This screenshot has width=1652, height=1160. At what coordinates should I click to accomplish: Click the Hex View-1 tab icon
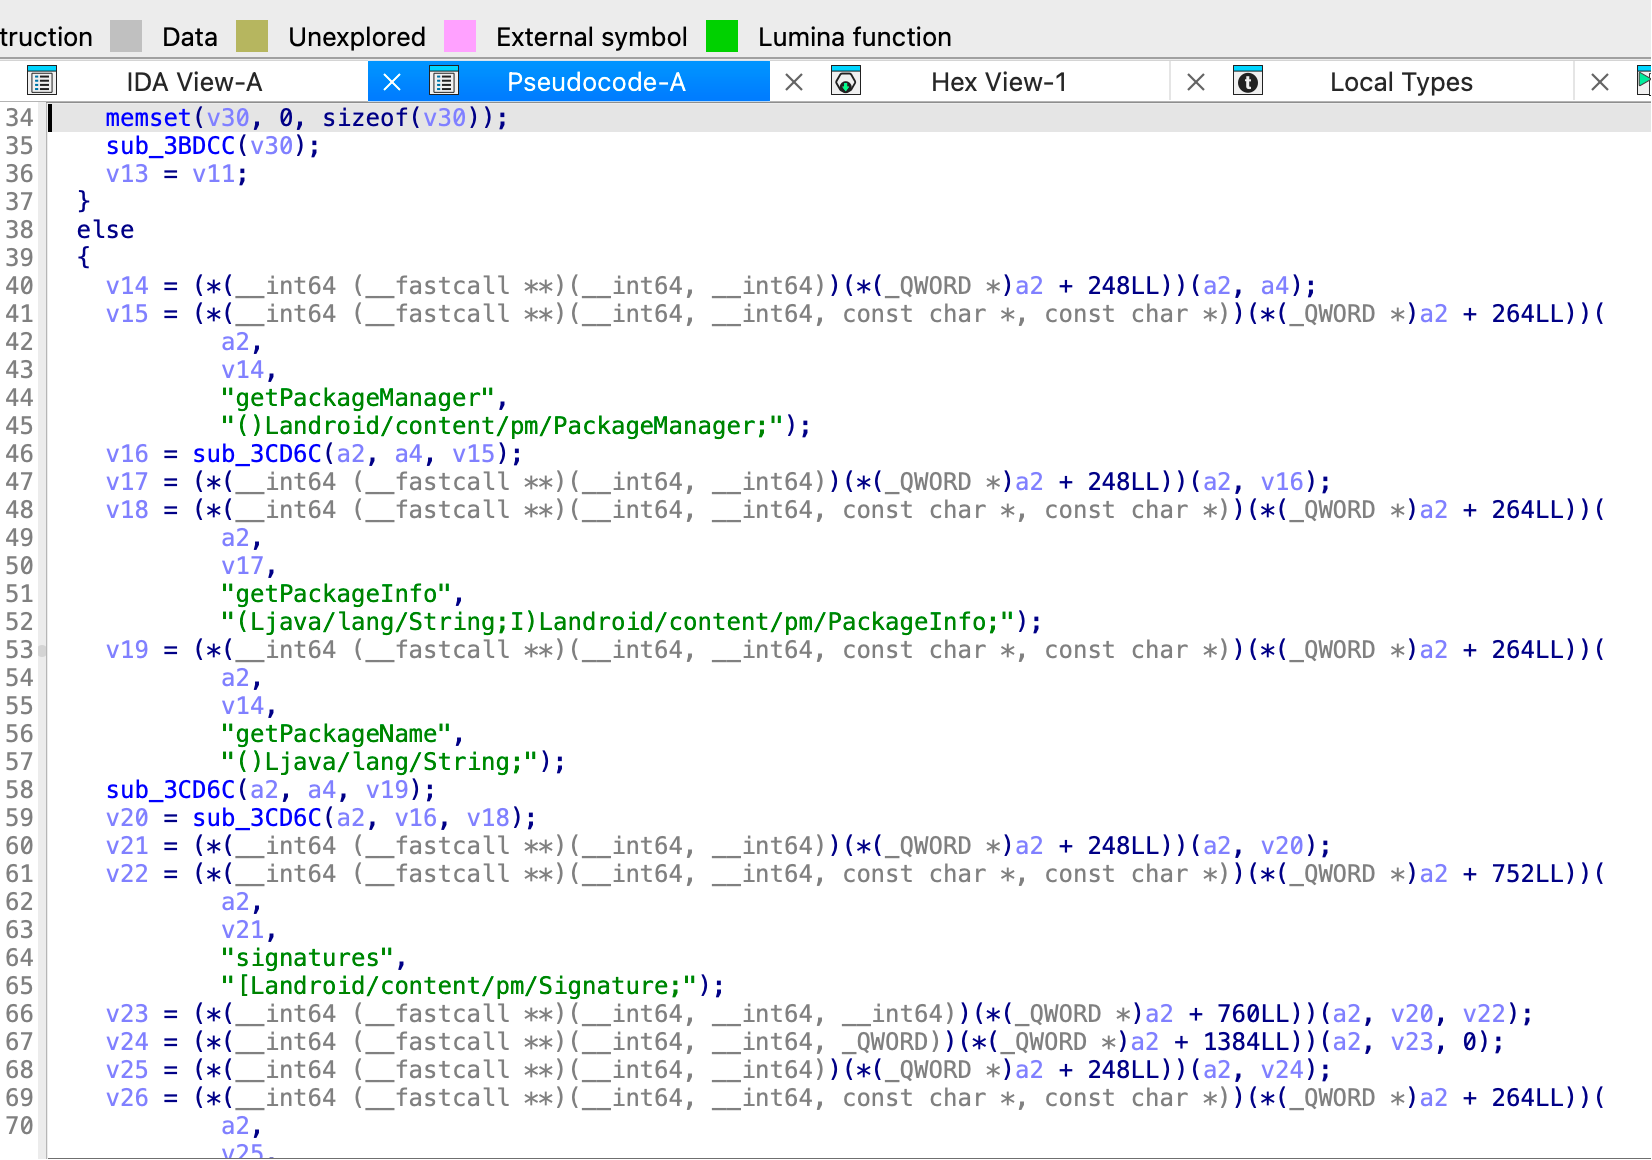click(846, 81)
